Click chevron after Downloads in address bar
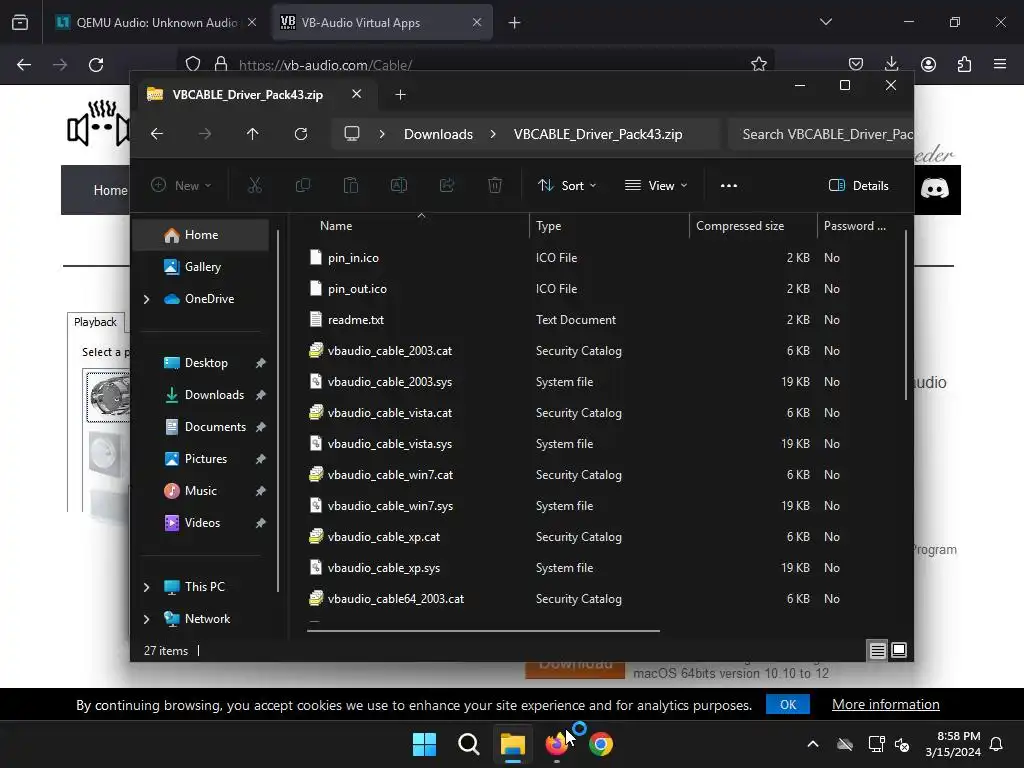 (493, 134)
